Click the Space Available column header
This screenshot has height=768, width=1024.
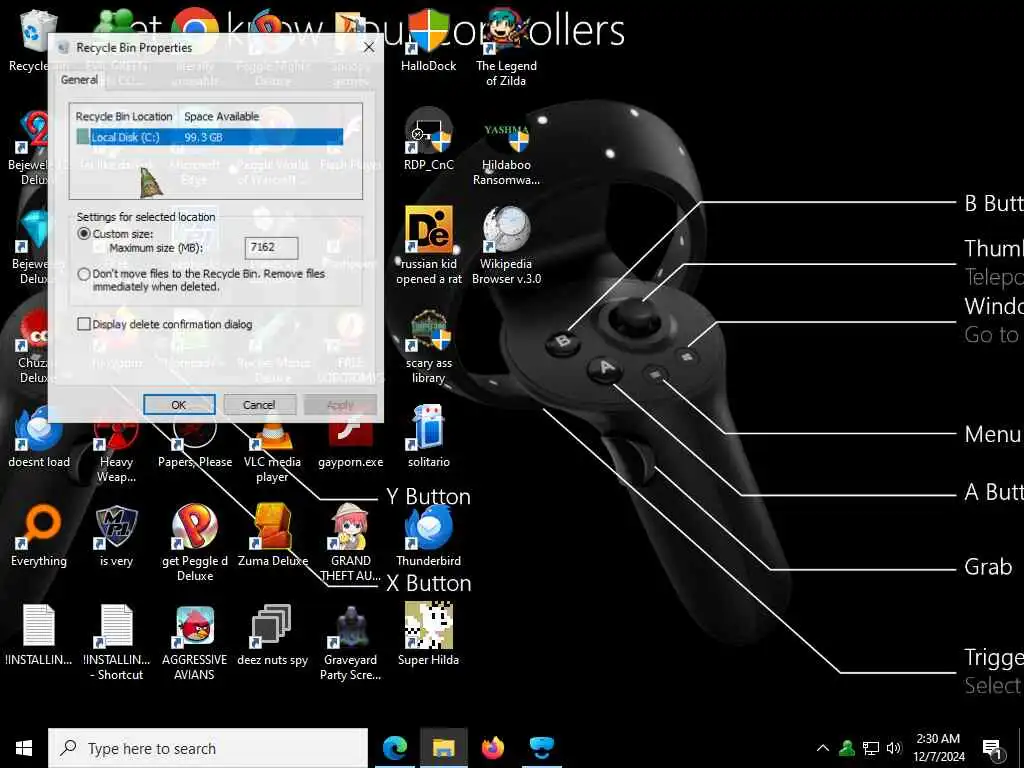coord(221,116)
